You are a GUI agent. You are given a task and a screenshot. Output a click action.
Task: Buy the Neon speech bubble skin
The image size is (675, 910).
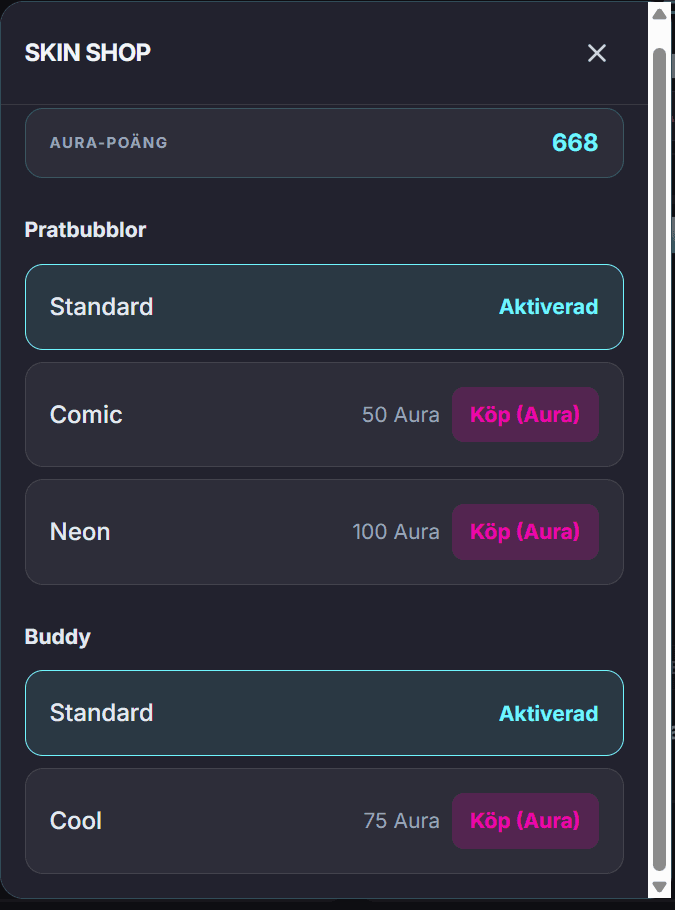(525, 532)
